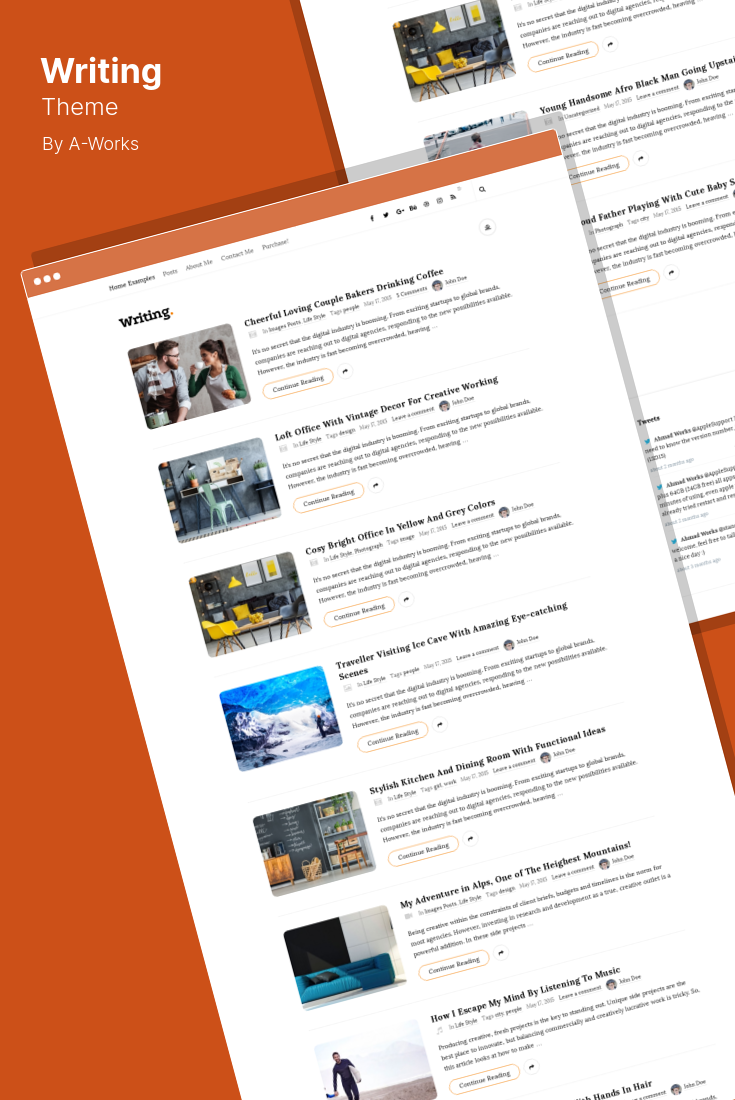
Task: Share the Loft Office With Vintage Decor post
Action: pos(376,485)
